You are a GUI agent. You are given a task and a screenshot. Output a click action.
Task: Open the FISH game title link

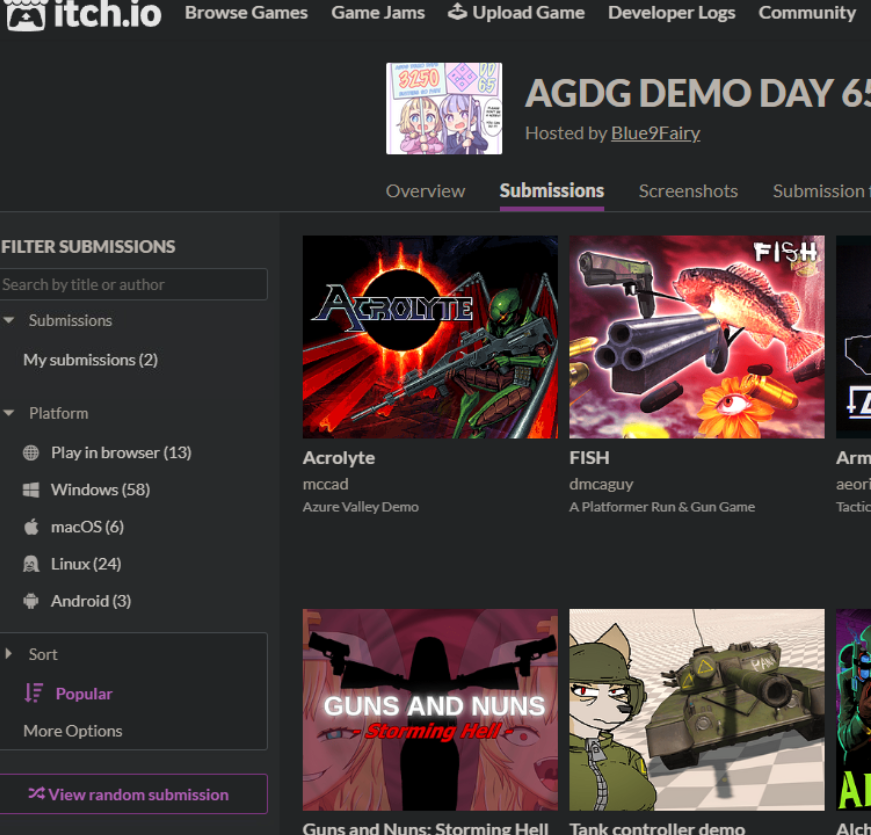point(589,458)
